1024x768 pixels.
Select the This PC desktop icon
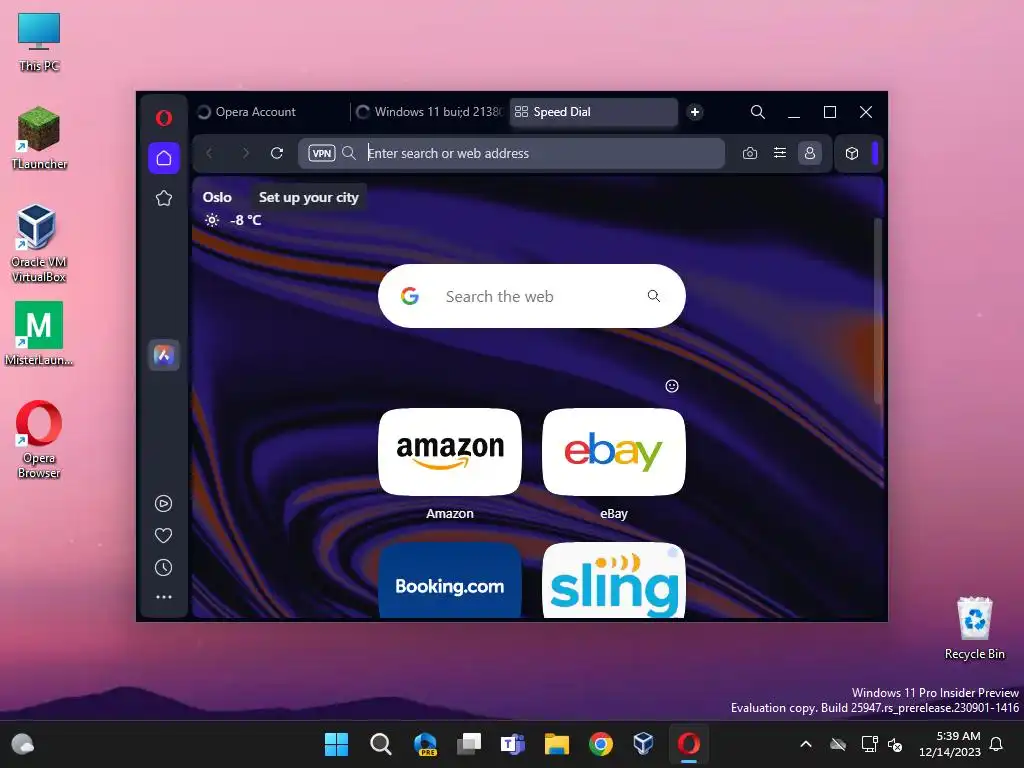(39, 42)
